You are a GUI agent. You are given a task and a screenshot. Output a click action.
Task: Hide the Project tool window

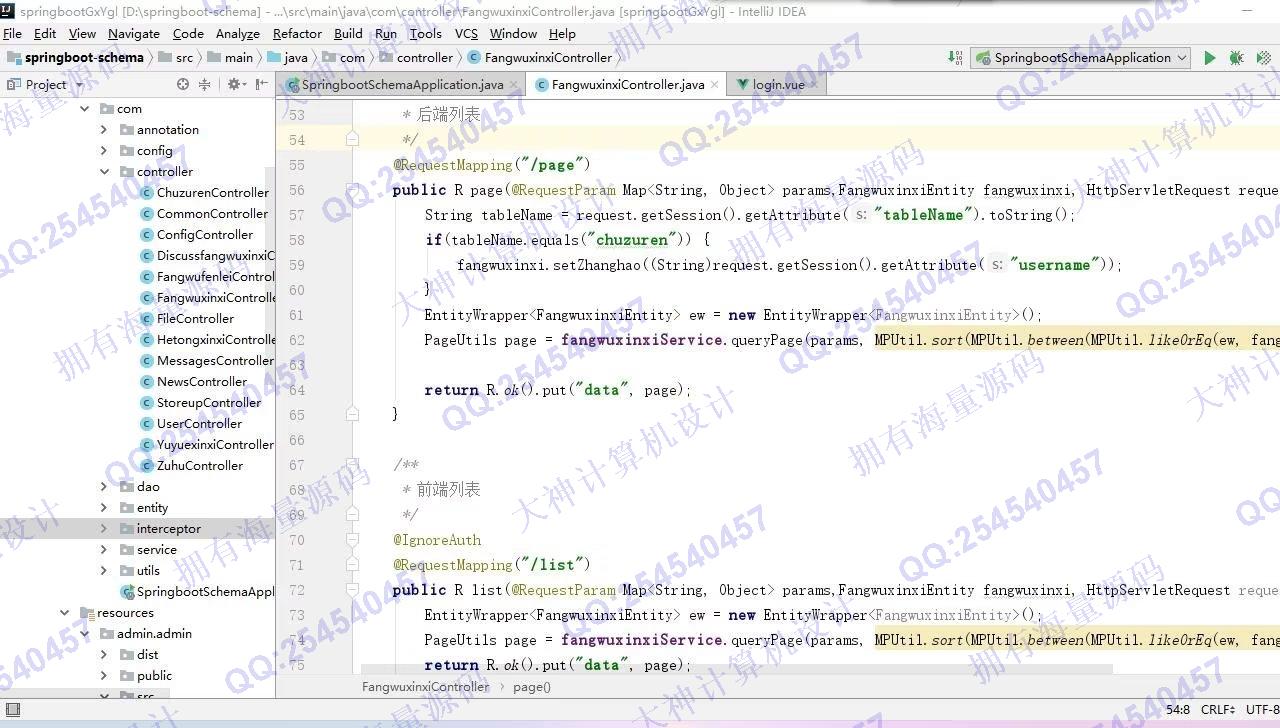point(262,85)
